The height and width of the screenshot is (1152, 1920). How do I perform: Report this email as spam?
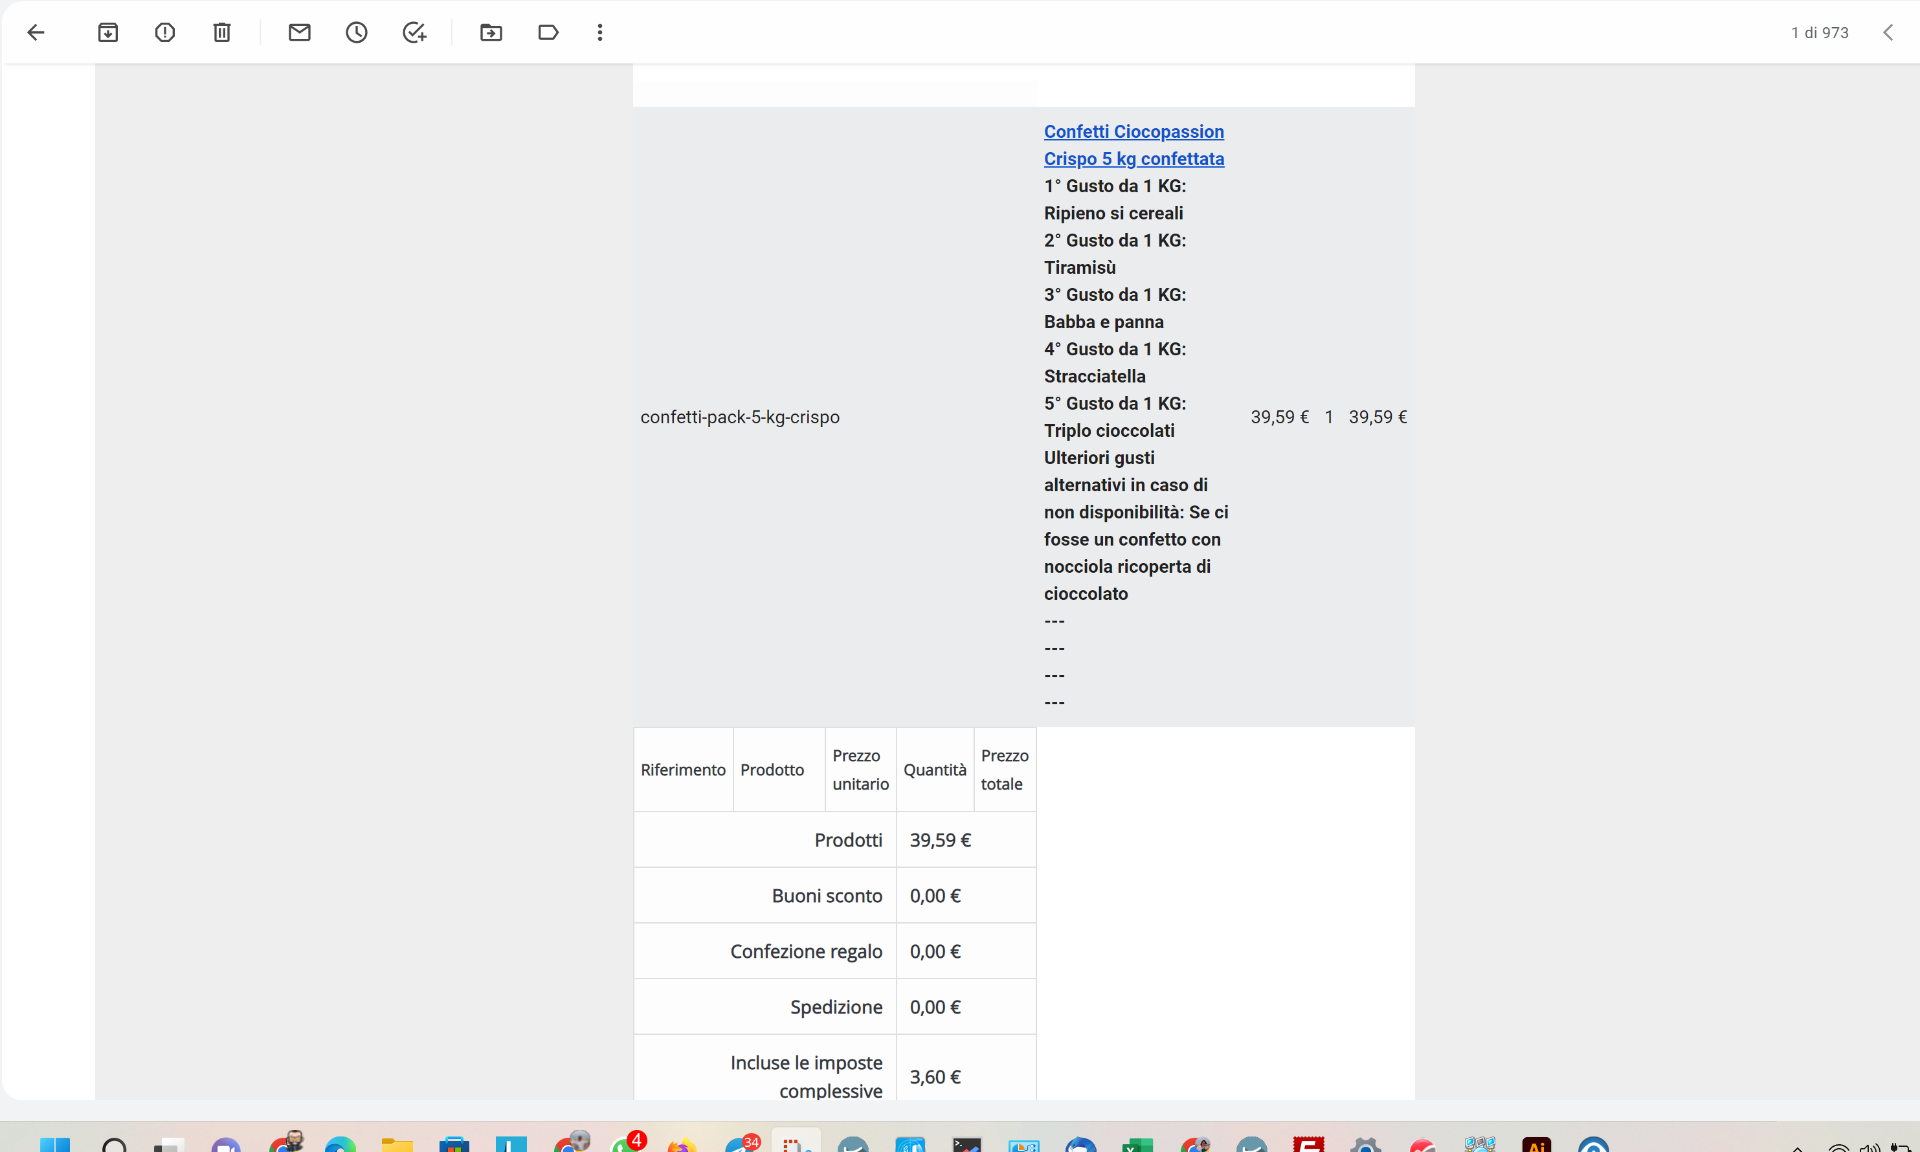pyautogui.click(x=165, y=33)
